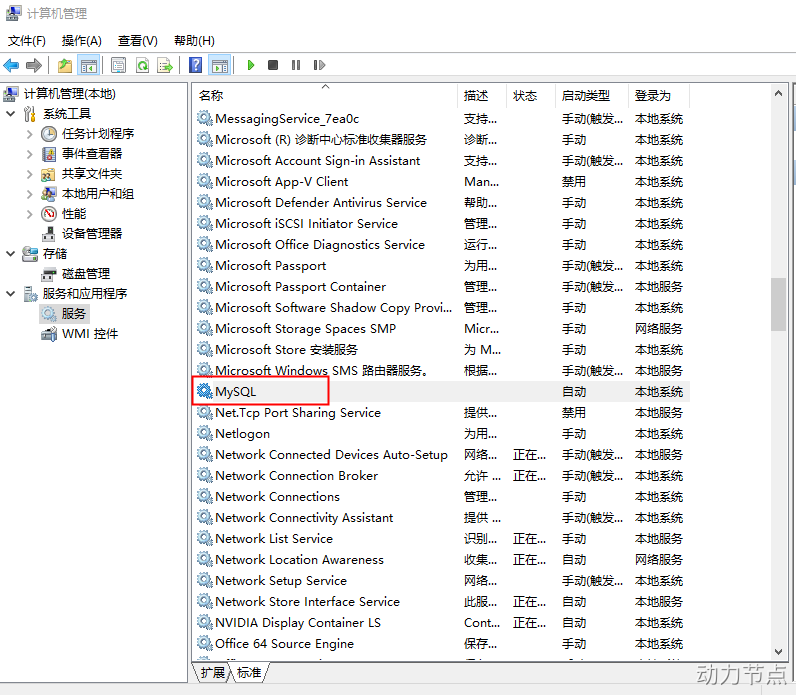This screenshot has width=796, height=695.
Task: Sort by the 描述 column header
Action: coord(482,95)
